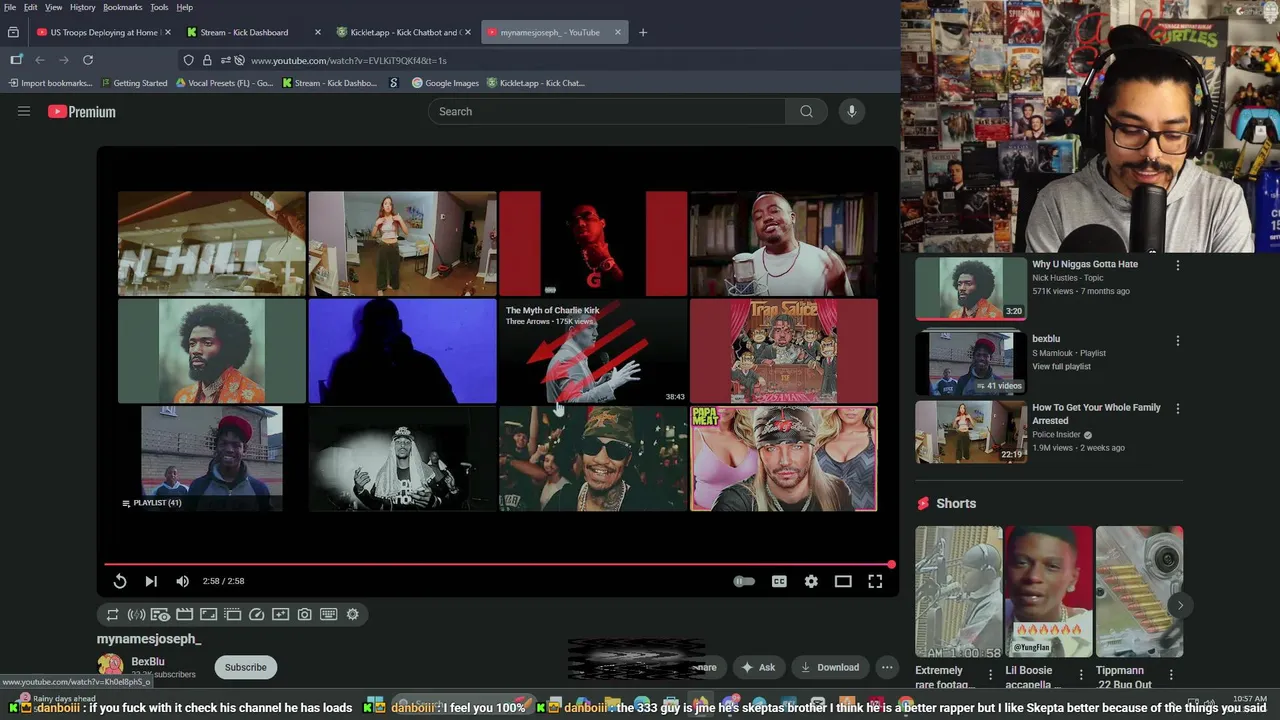Click playback speed gauge icon

256,614
